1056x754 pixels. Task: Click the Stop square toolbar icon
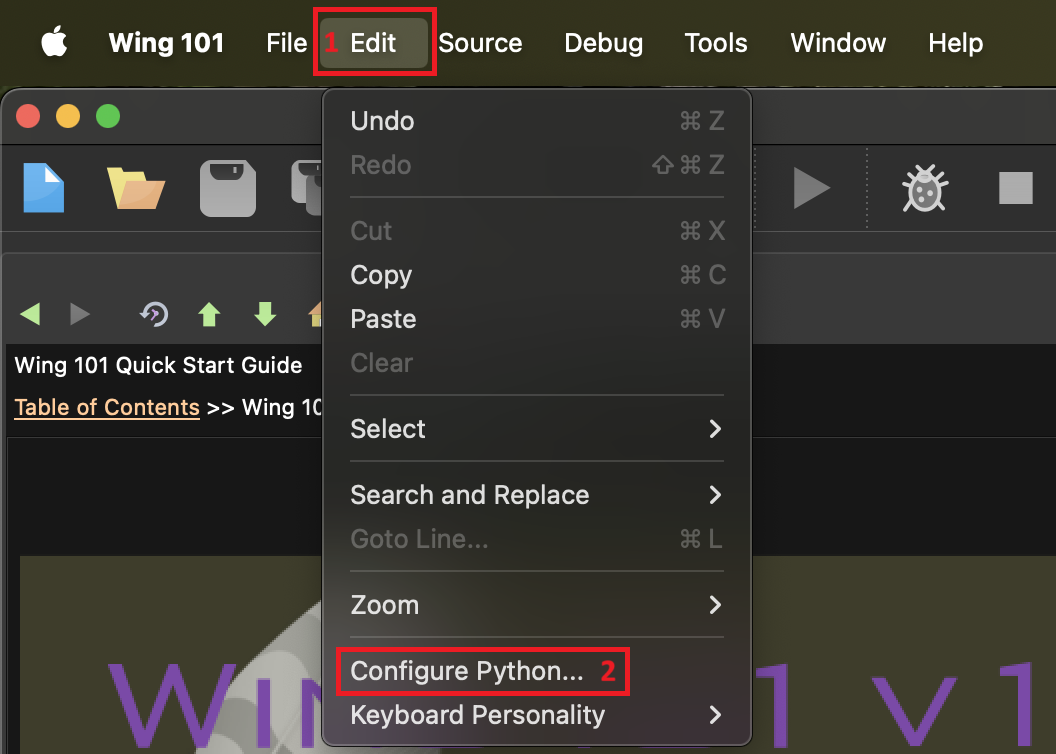coord(1016,188)
